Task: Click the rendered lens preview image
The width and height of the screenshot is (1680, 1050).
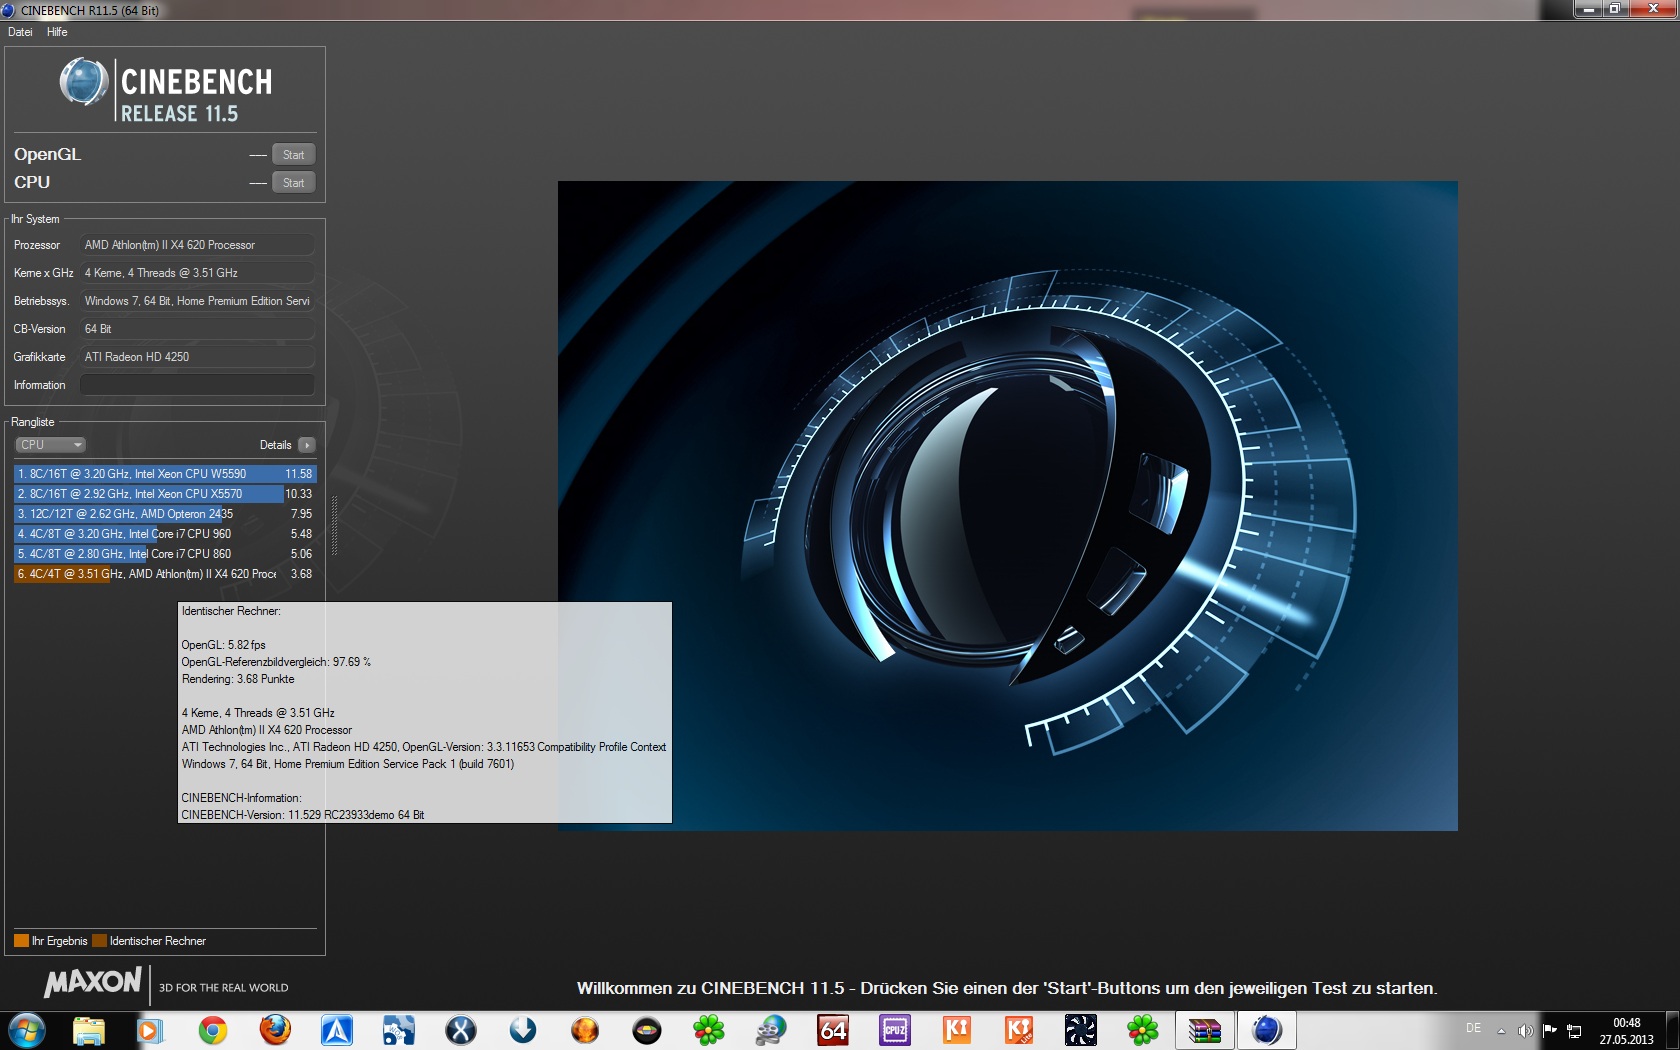Action: coord(1008,506)
